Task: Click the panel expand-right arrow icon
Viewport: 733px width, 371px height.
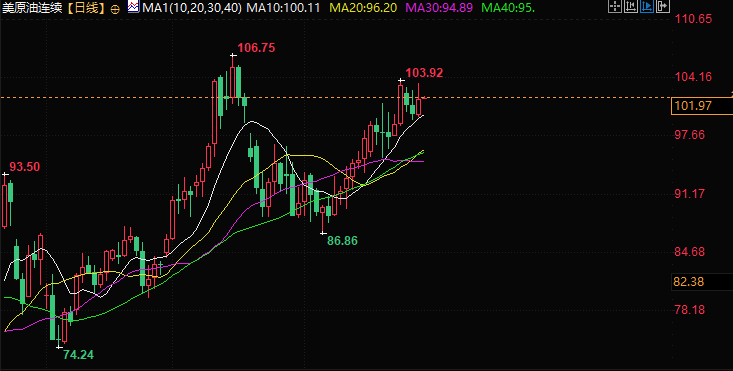Action: 663,6
